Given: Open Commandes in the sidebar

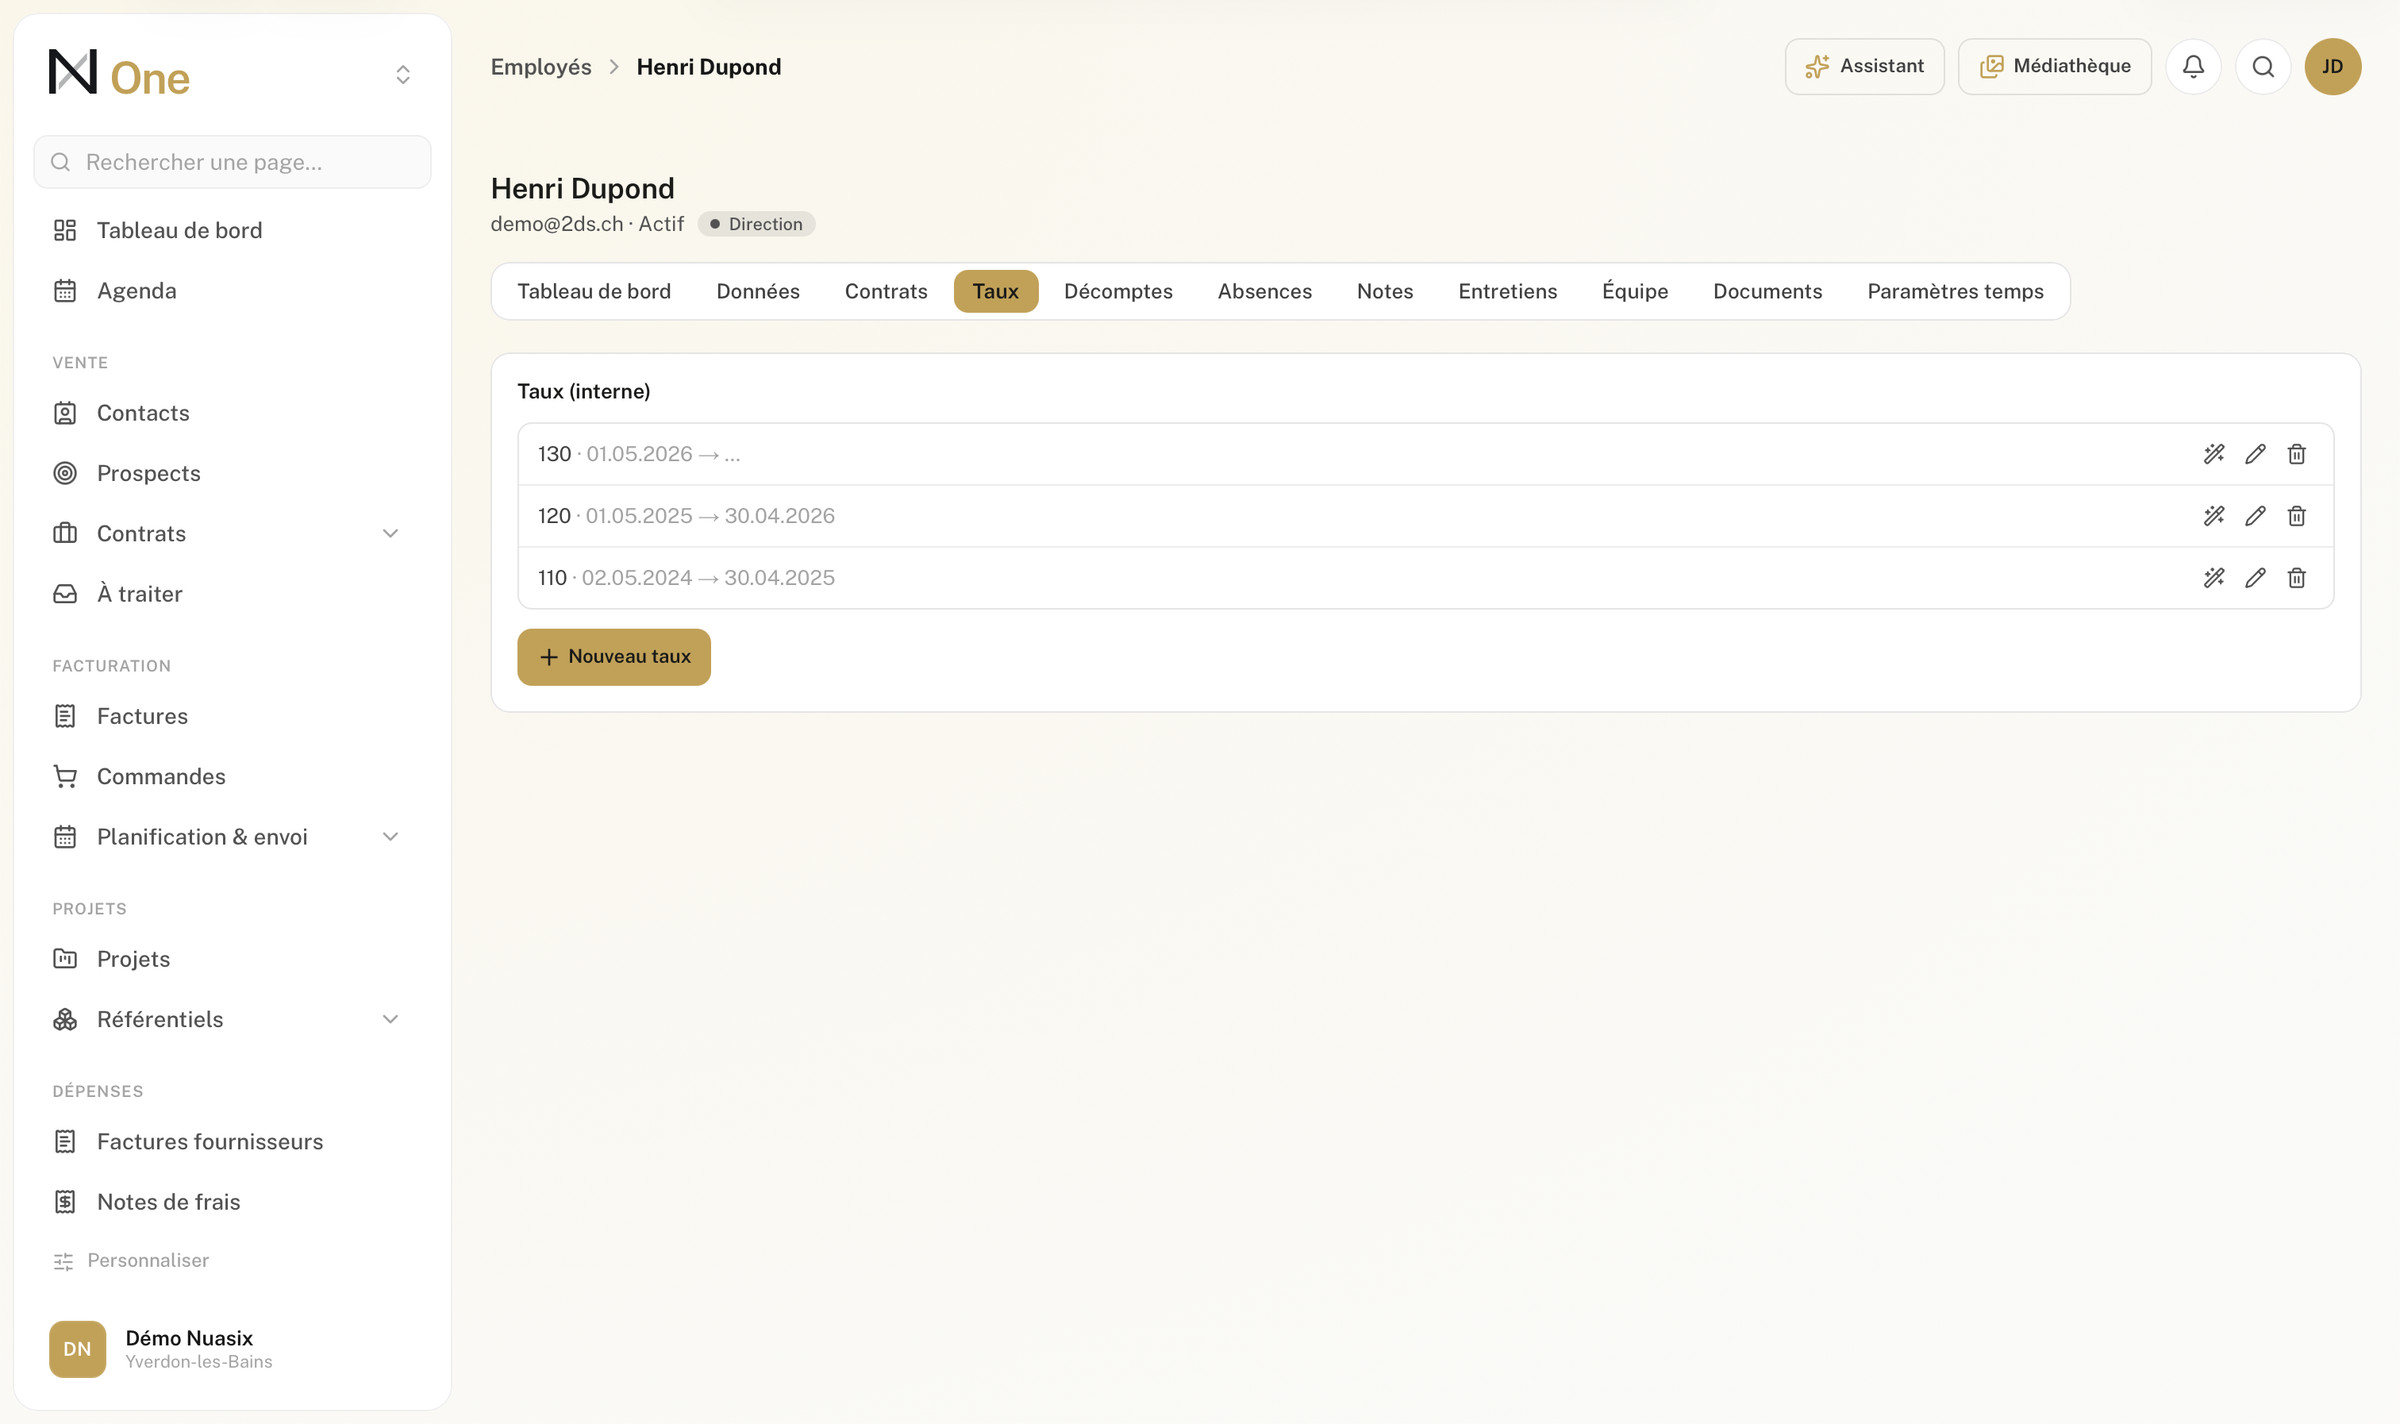Looking at the screenshot, I should tap(232, 776).
